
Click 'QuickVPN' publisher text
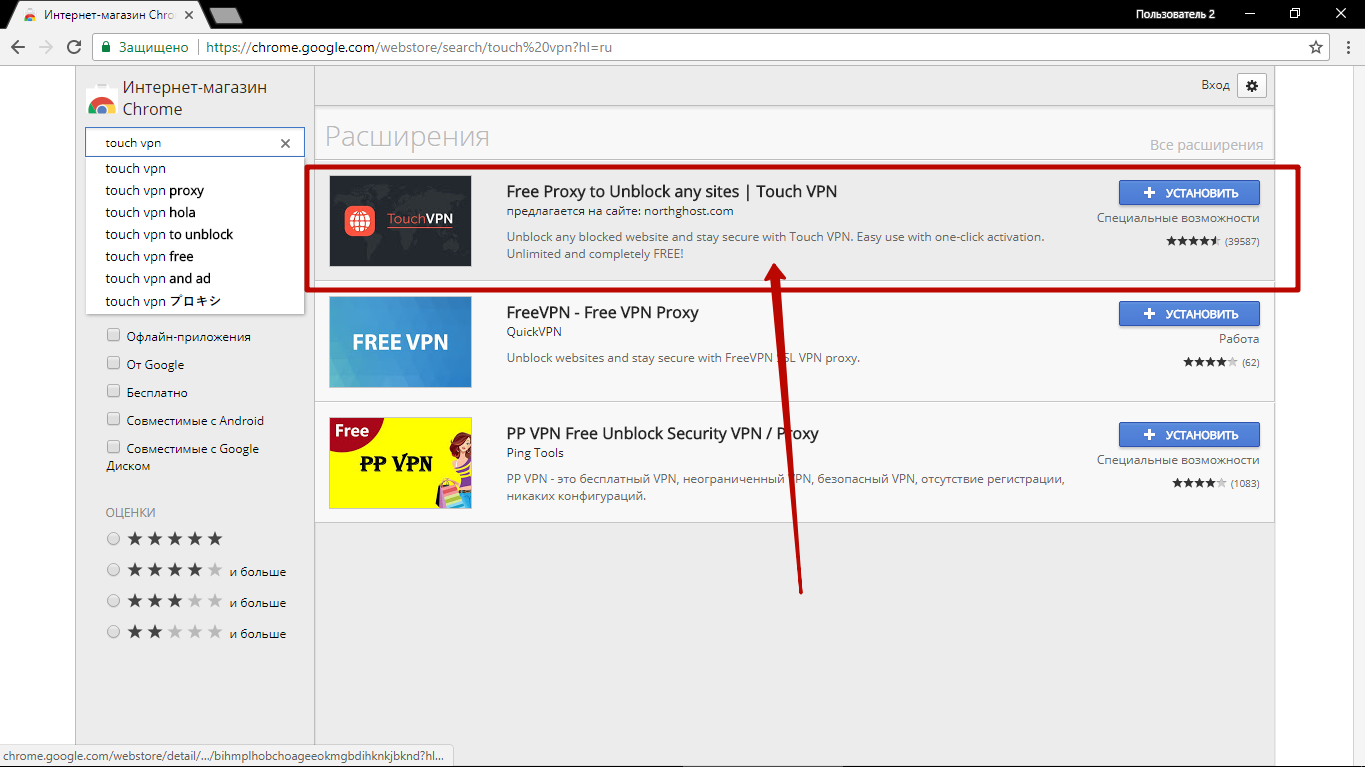[x=534, y=332]
